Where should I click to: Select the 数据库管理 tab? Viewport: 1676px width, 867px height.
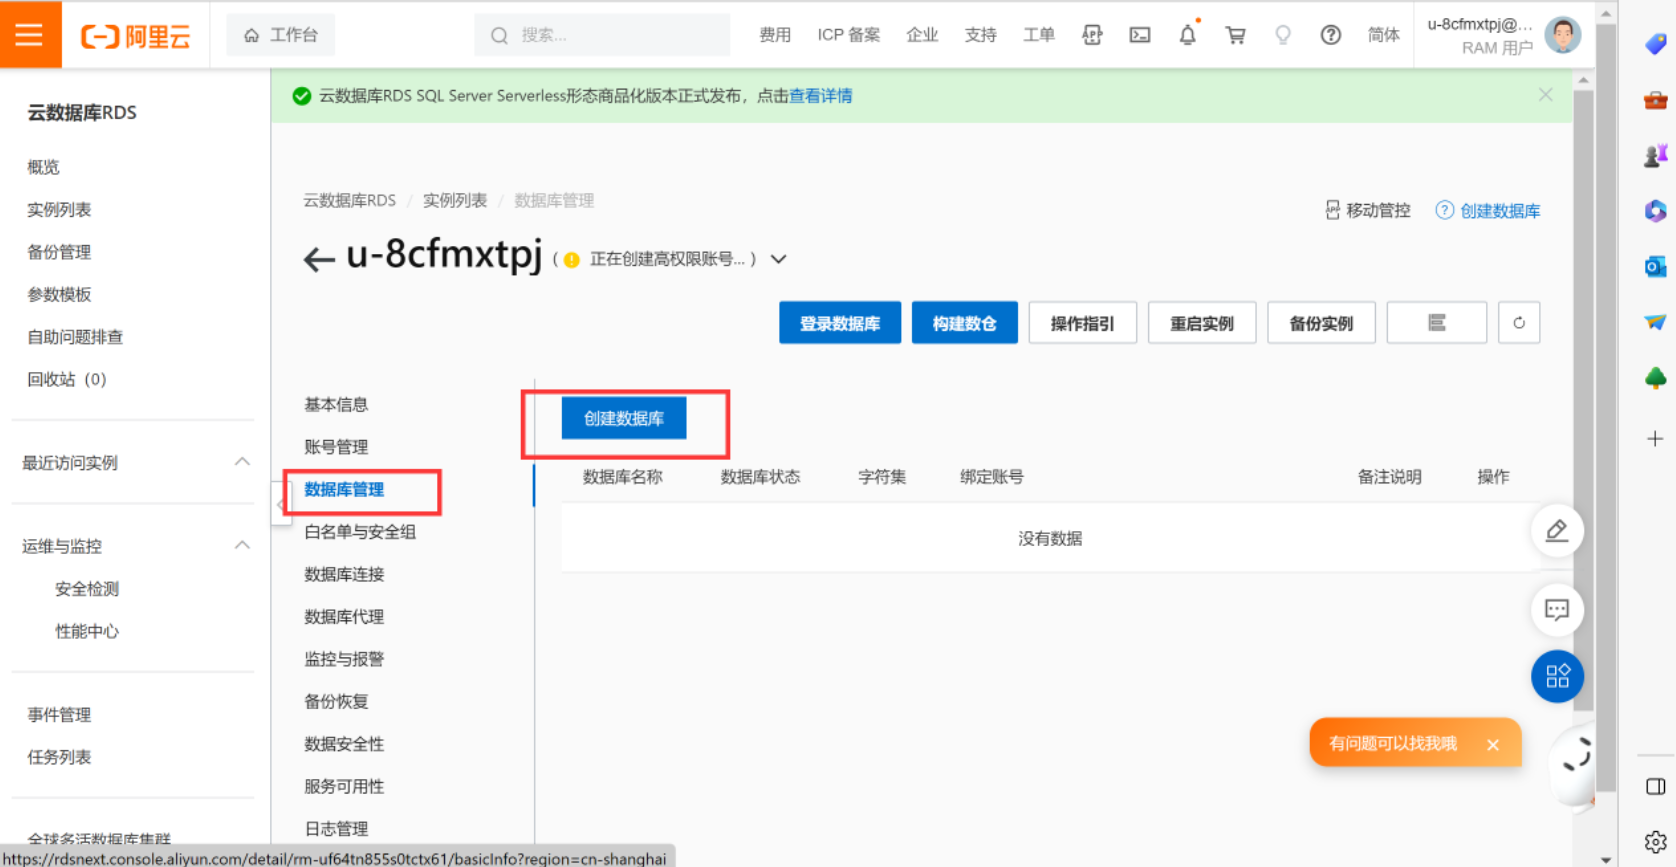point(344,489)
